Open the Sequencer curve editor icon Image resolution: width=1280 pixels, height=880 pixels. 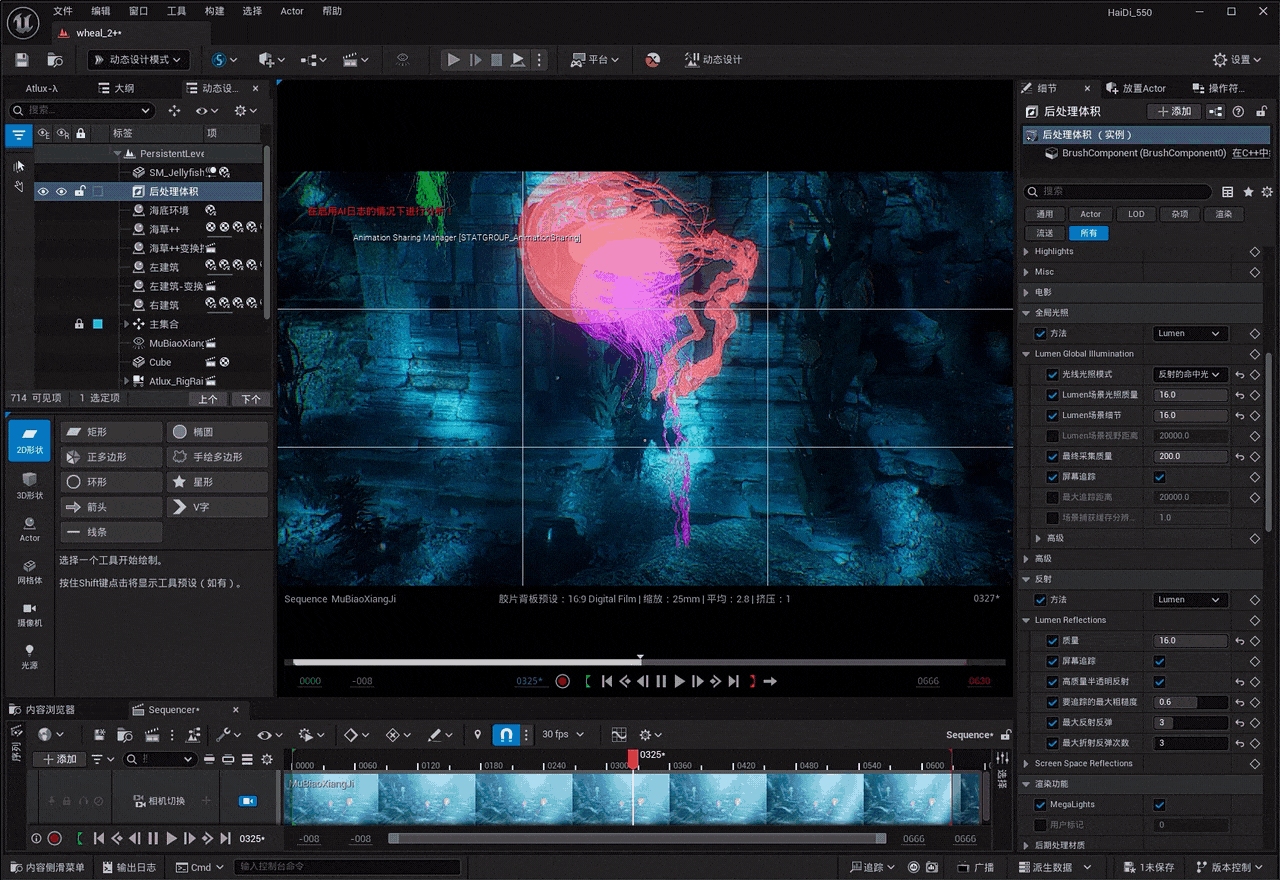coord(619,735)
